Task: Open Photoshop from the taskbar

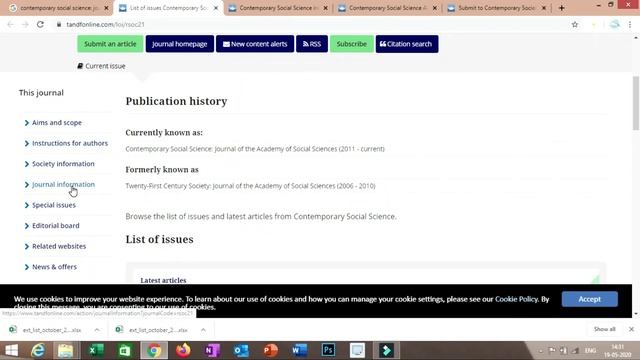Action: click(328, 350)
